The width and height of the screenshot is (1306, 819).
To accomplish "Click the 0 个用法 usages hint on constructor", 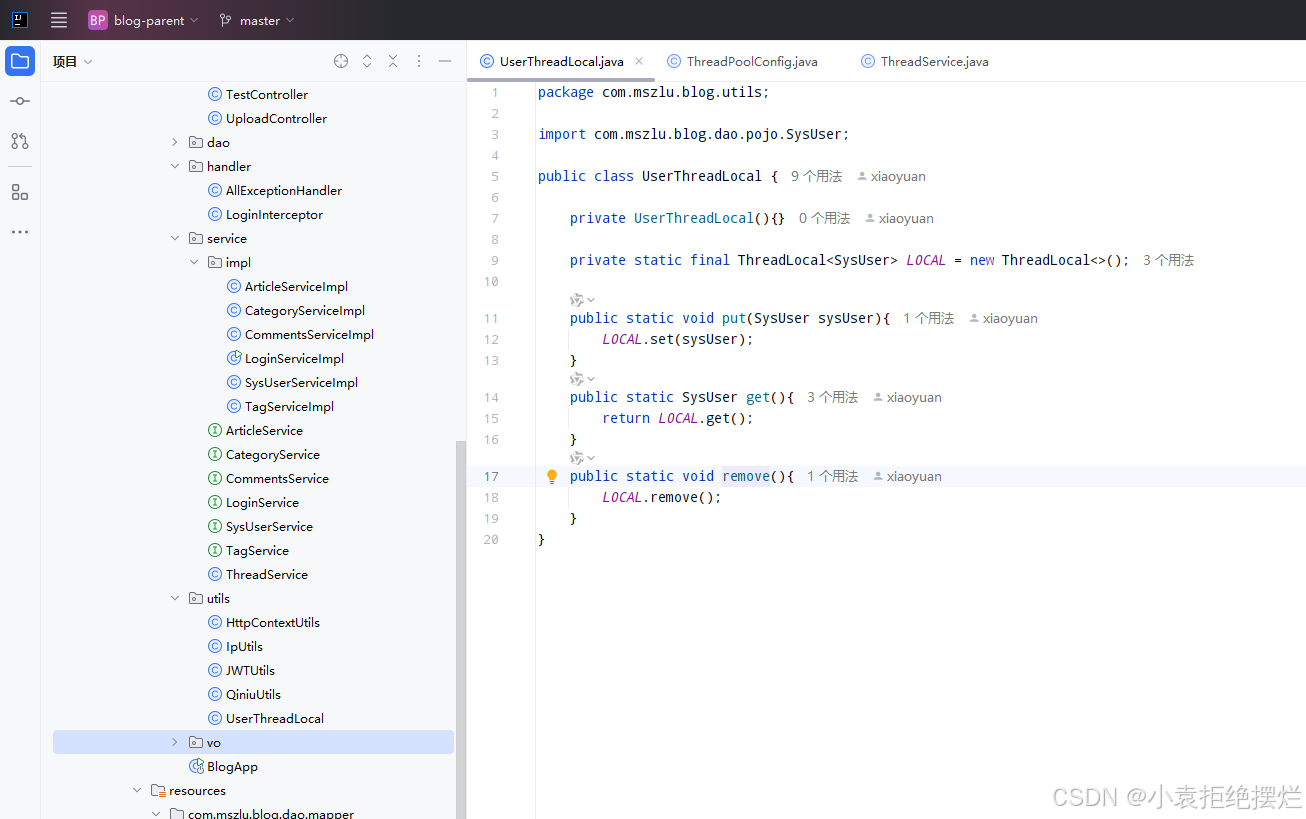I will (x=824, y=218).
